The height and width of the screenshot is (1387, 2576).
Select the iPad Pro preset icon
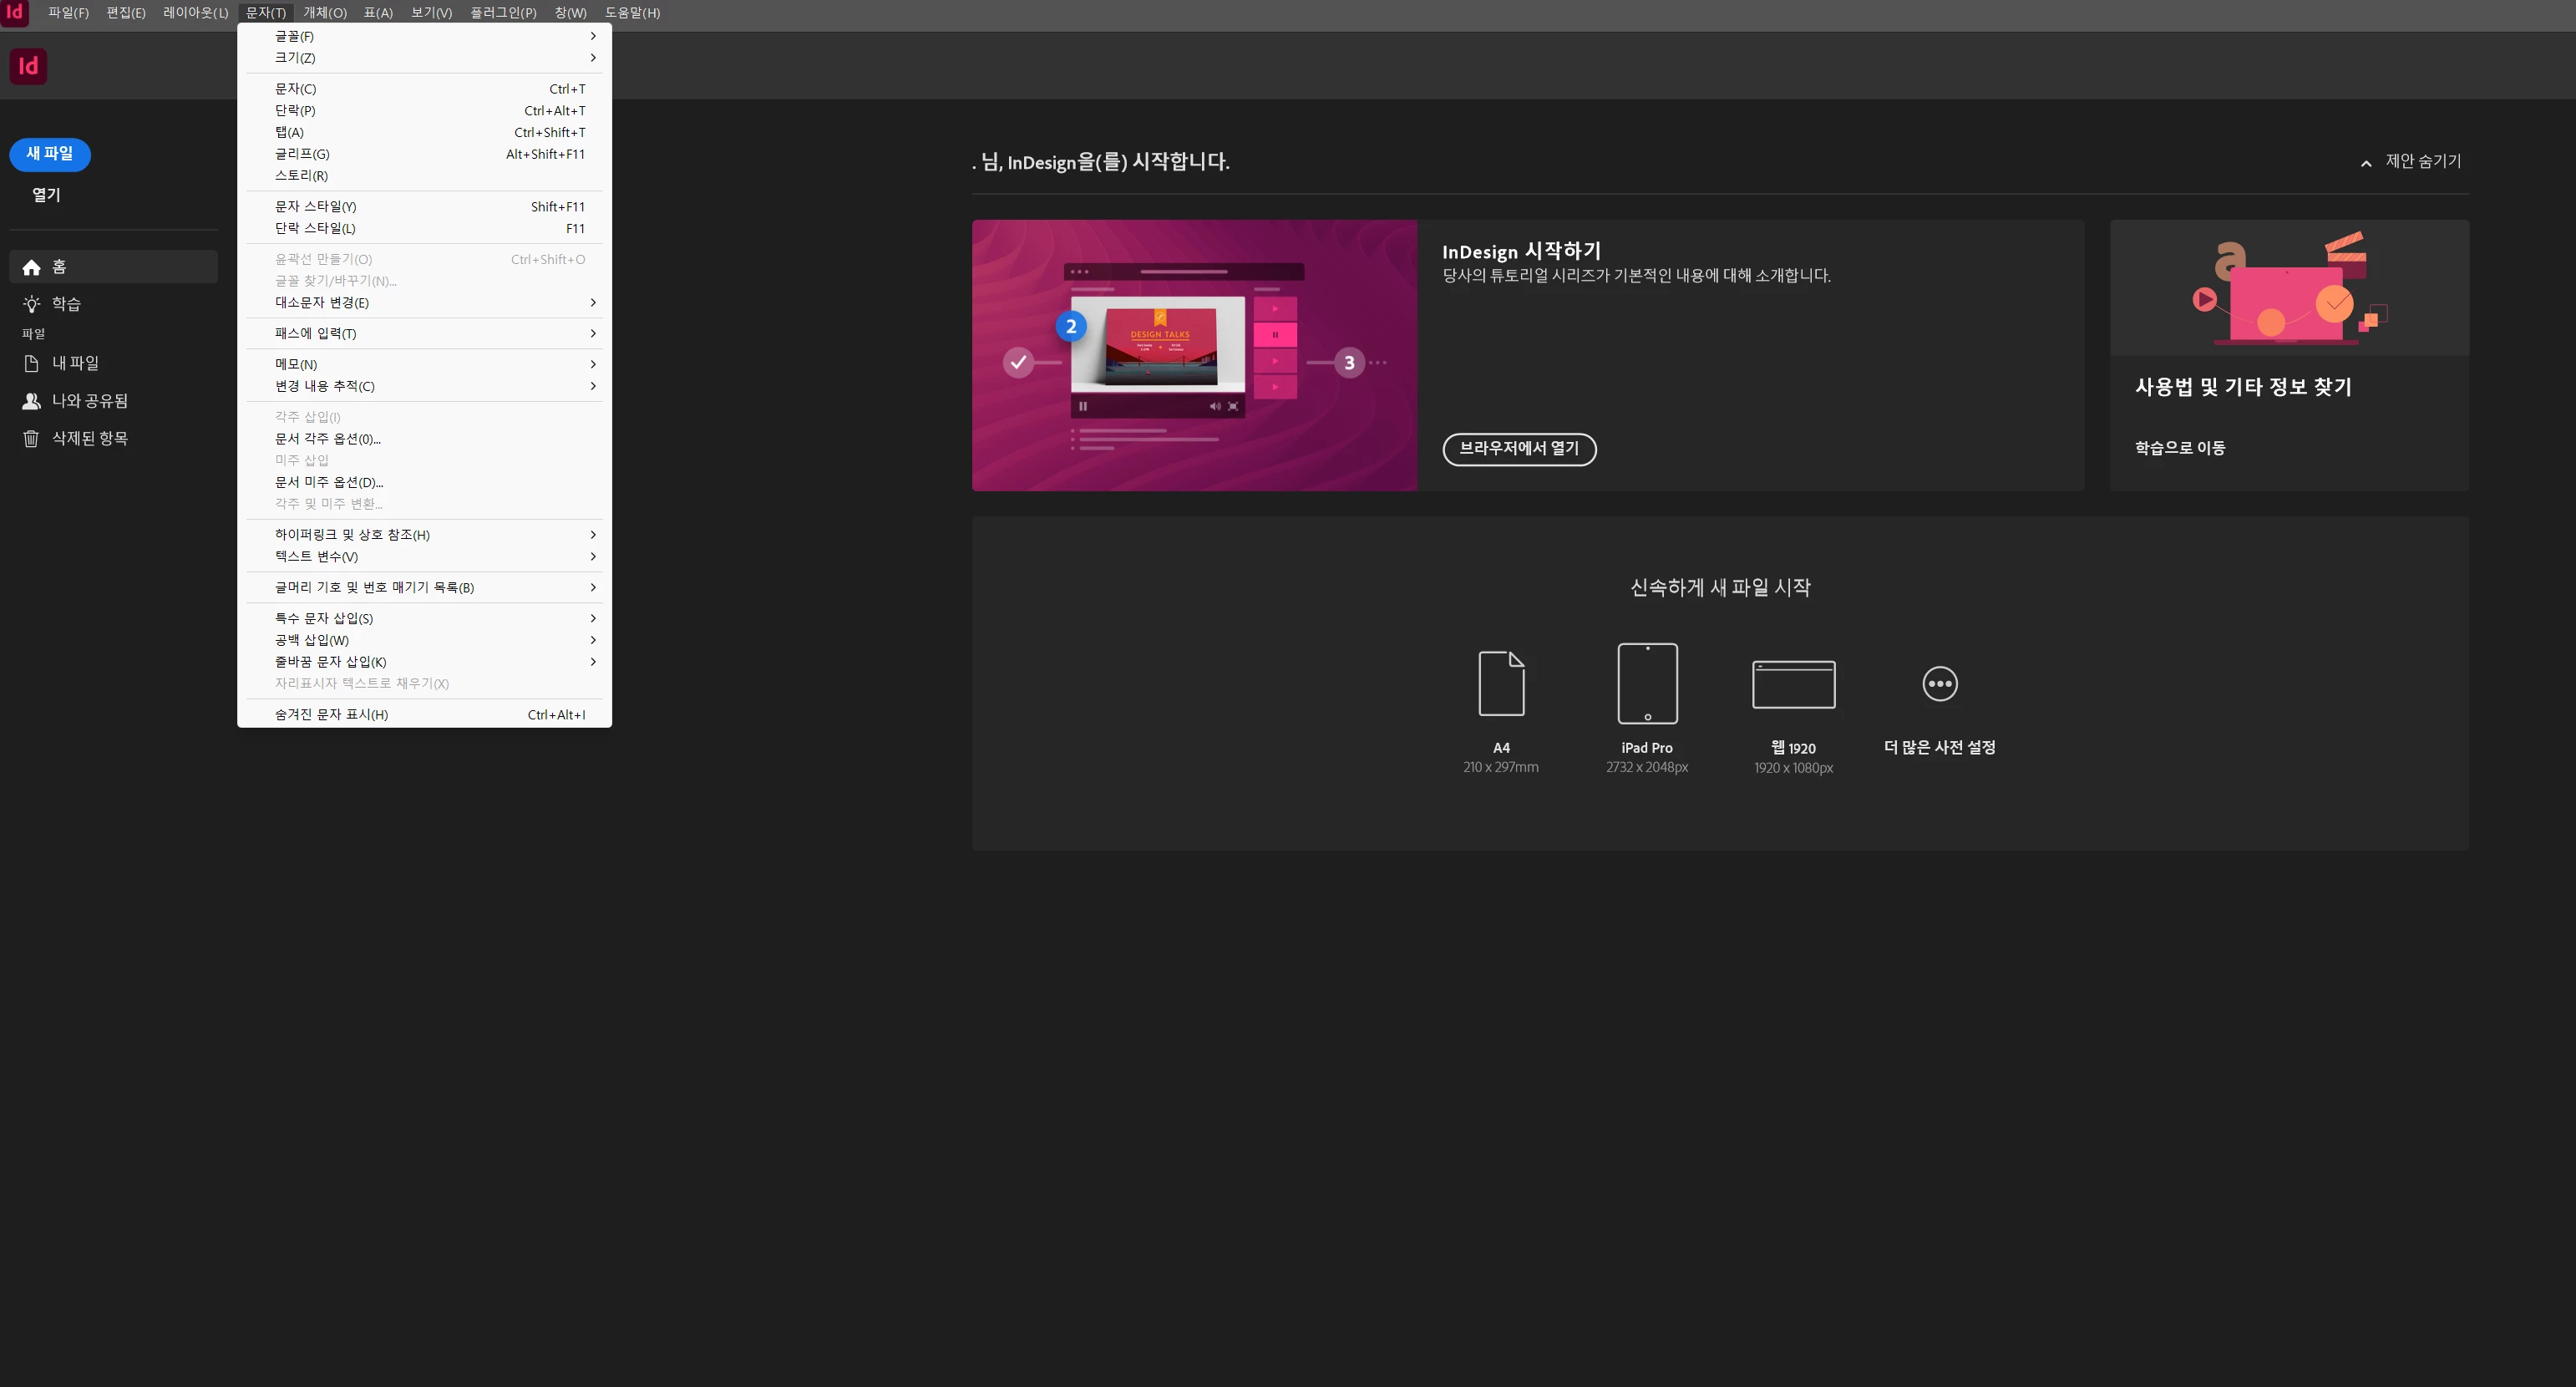pyautogui.click(x=1647, y=683)
